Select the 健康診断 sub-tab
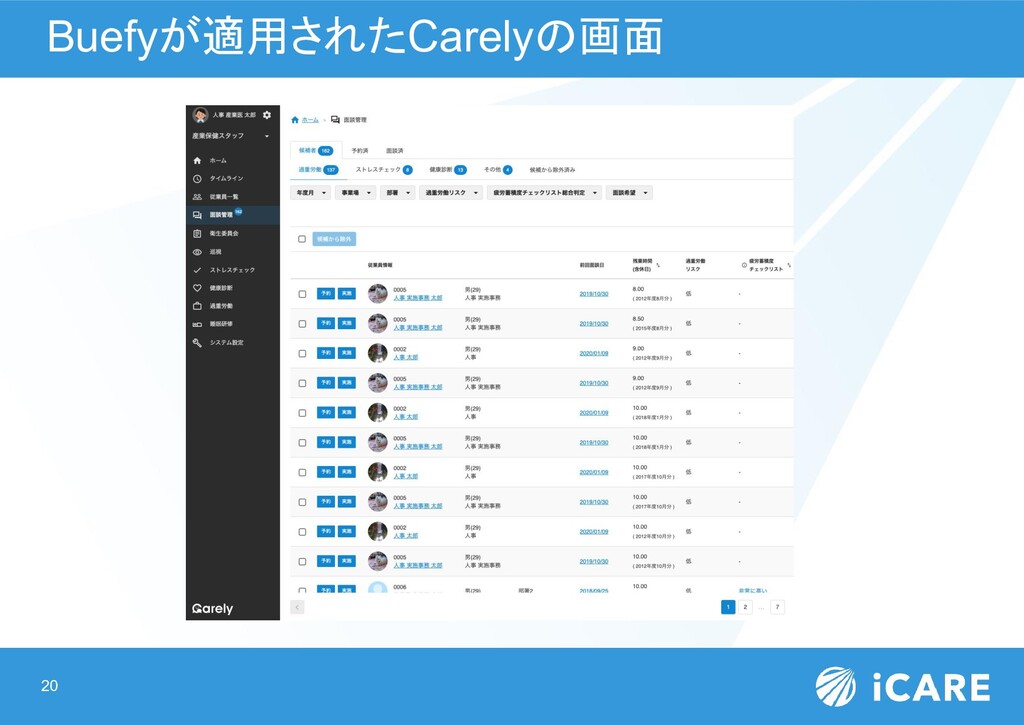Viewport: 1024px width, 725px height. pos(448,170)
